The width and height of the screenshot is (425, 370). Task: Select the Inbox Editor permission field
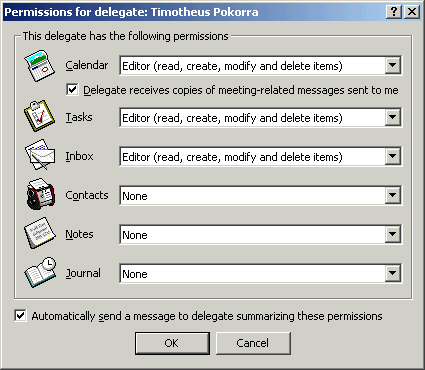[x=260, y=156]
